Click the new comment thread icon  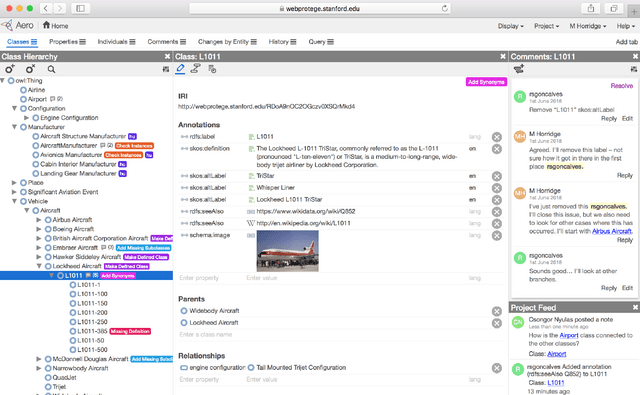pos(519,69)
